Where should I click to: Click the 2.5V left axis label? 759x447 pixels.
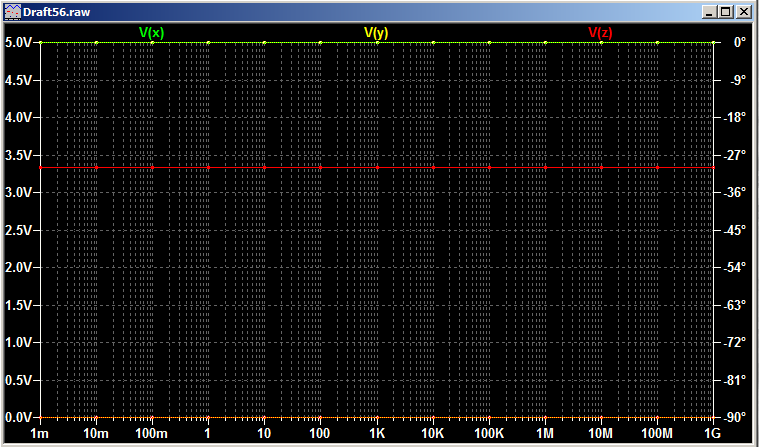pyautogui.click(x=19, y=230)
